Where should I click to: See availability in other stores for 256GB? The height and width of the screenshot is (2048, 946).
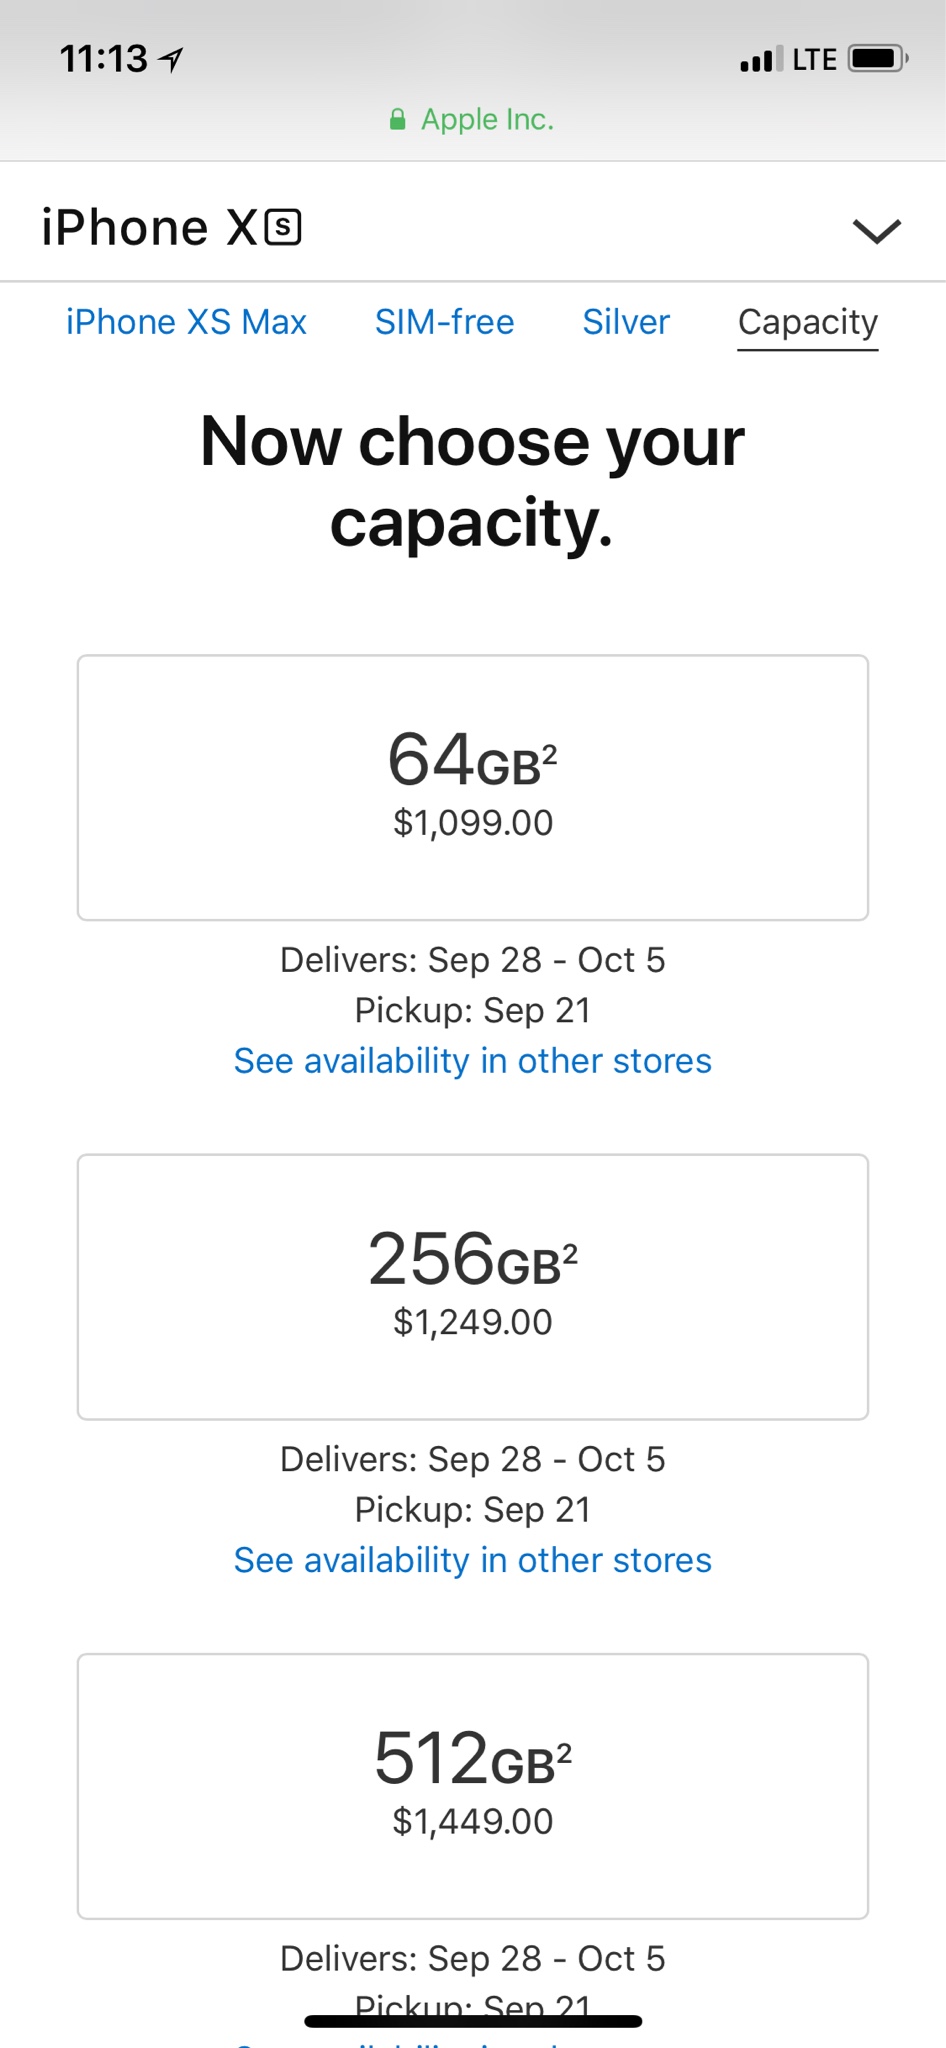(473, 1560)
